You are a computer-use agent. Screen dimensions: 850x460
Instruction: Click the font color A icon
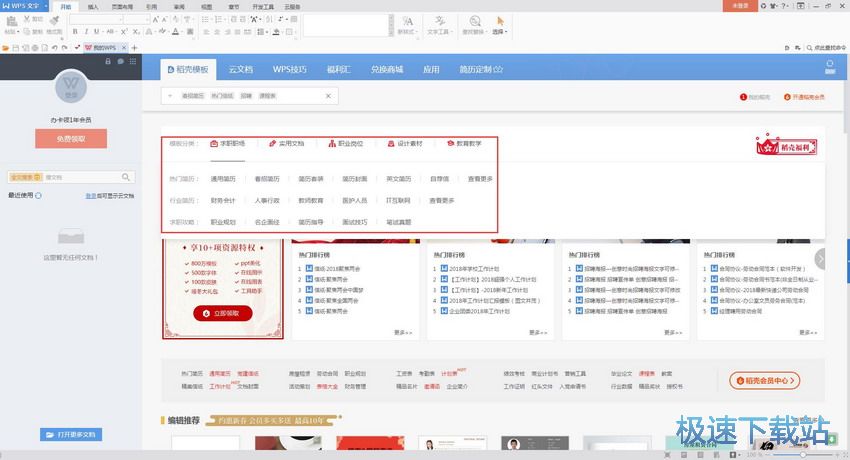(x=175, y=32)
